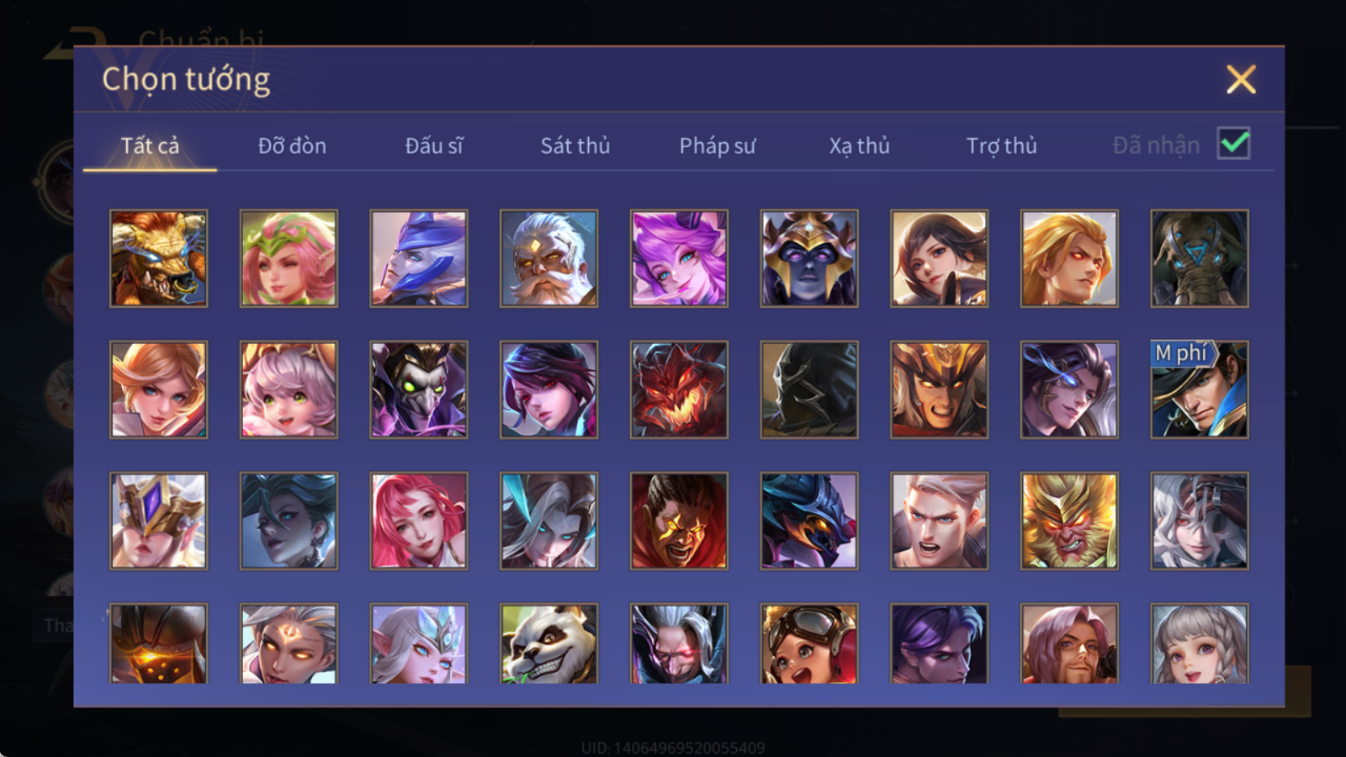
Task: Choose the red demon face hero
Action: (x=679, y=390)
